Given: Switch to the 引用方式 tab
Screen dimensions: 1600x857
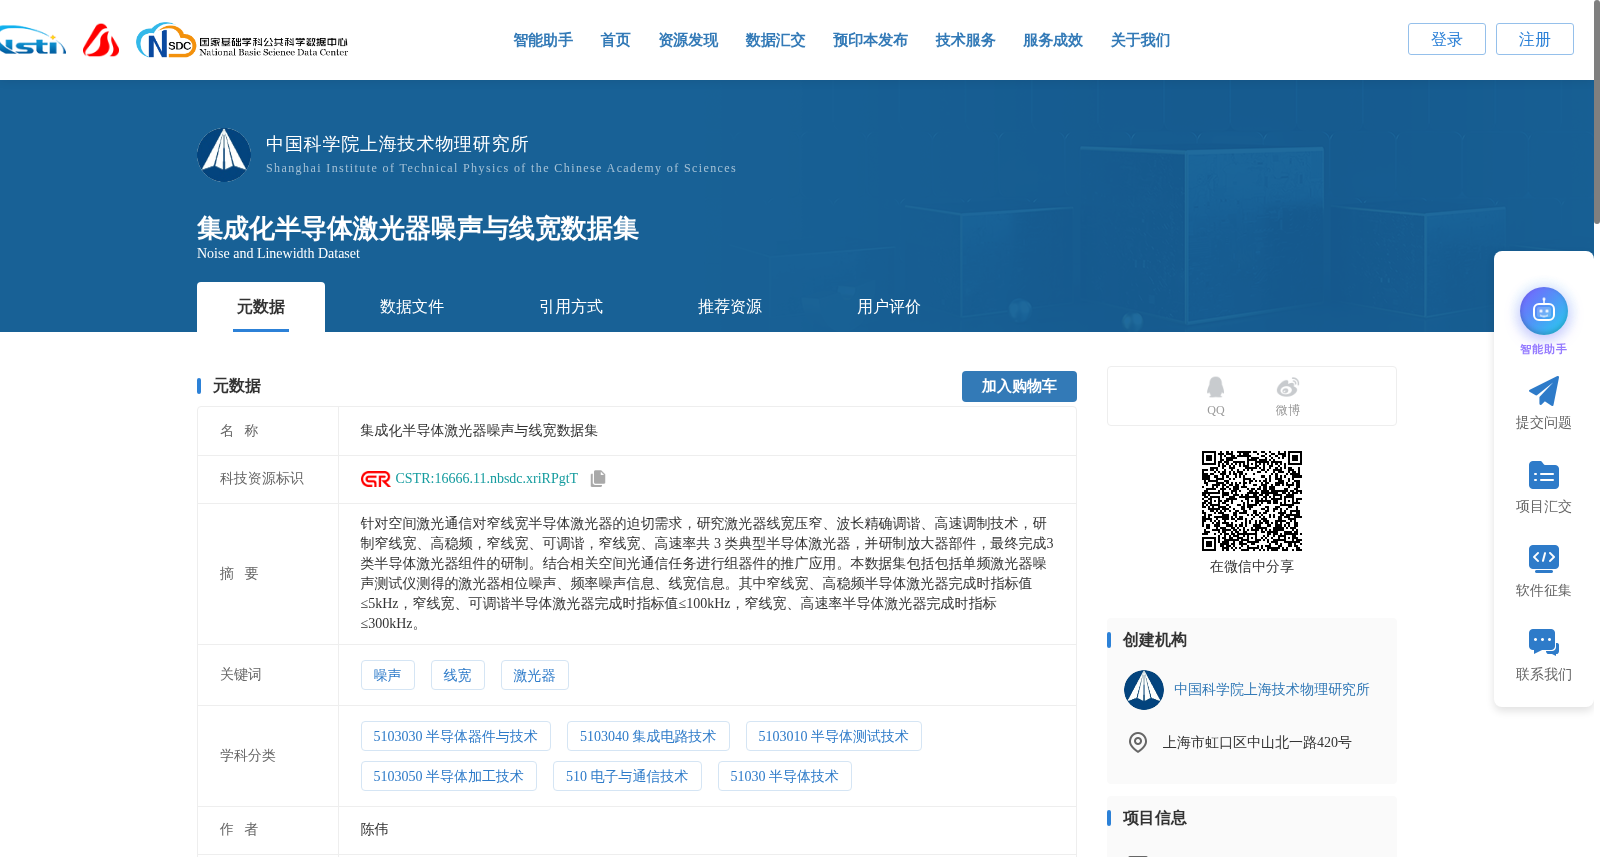Looking at the screenshot, I should (571, 307).
